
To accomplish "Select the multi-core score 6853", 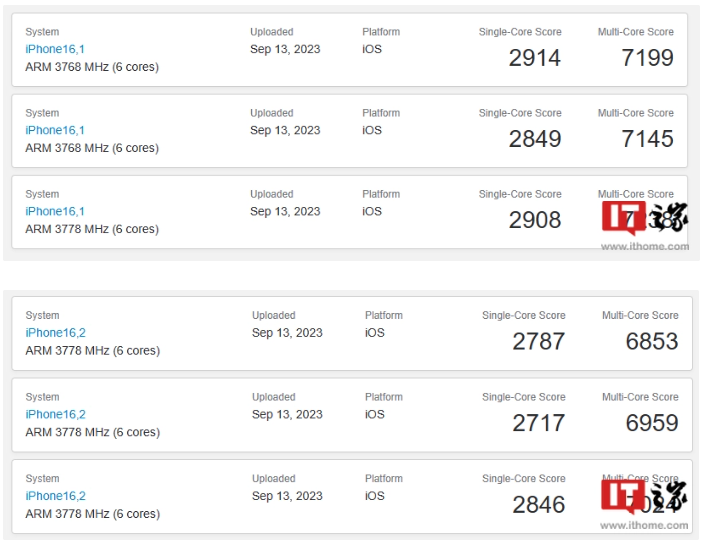I will pos(652,342).
